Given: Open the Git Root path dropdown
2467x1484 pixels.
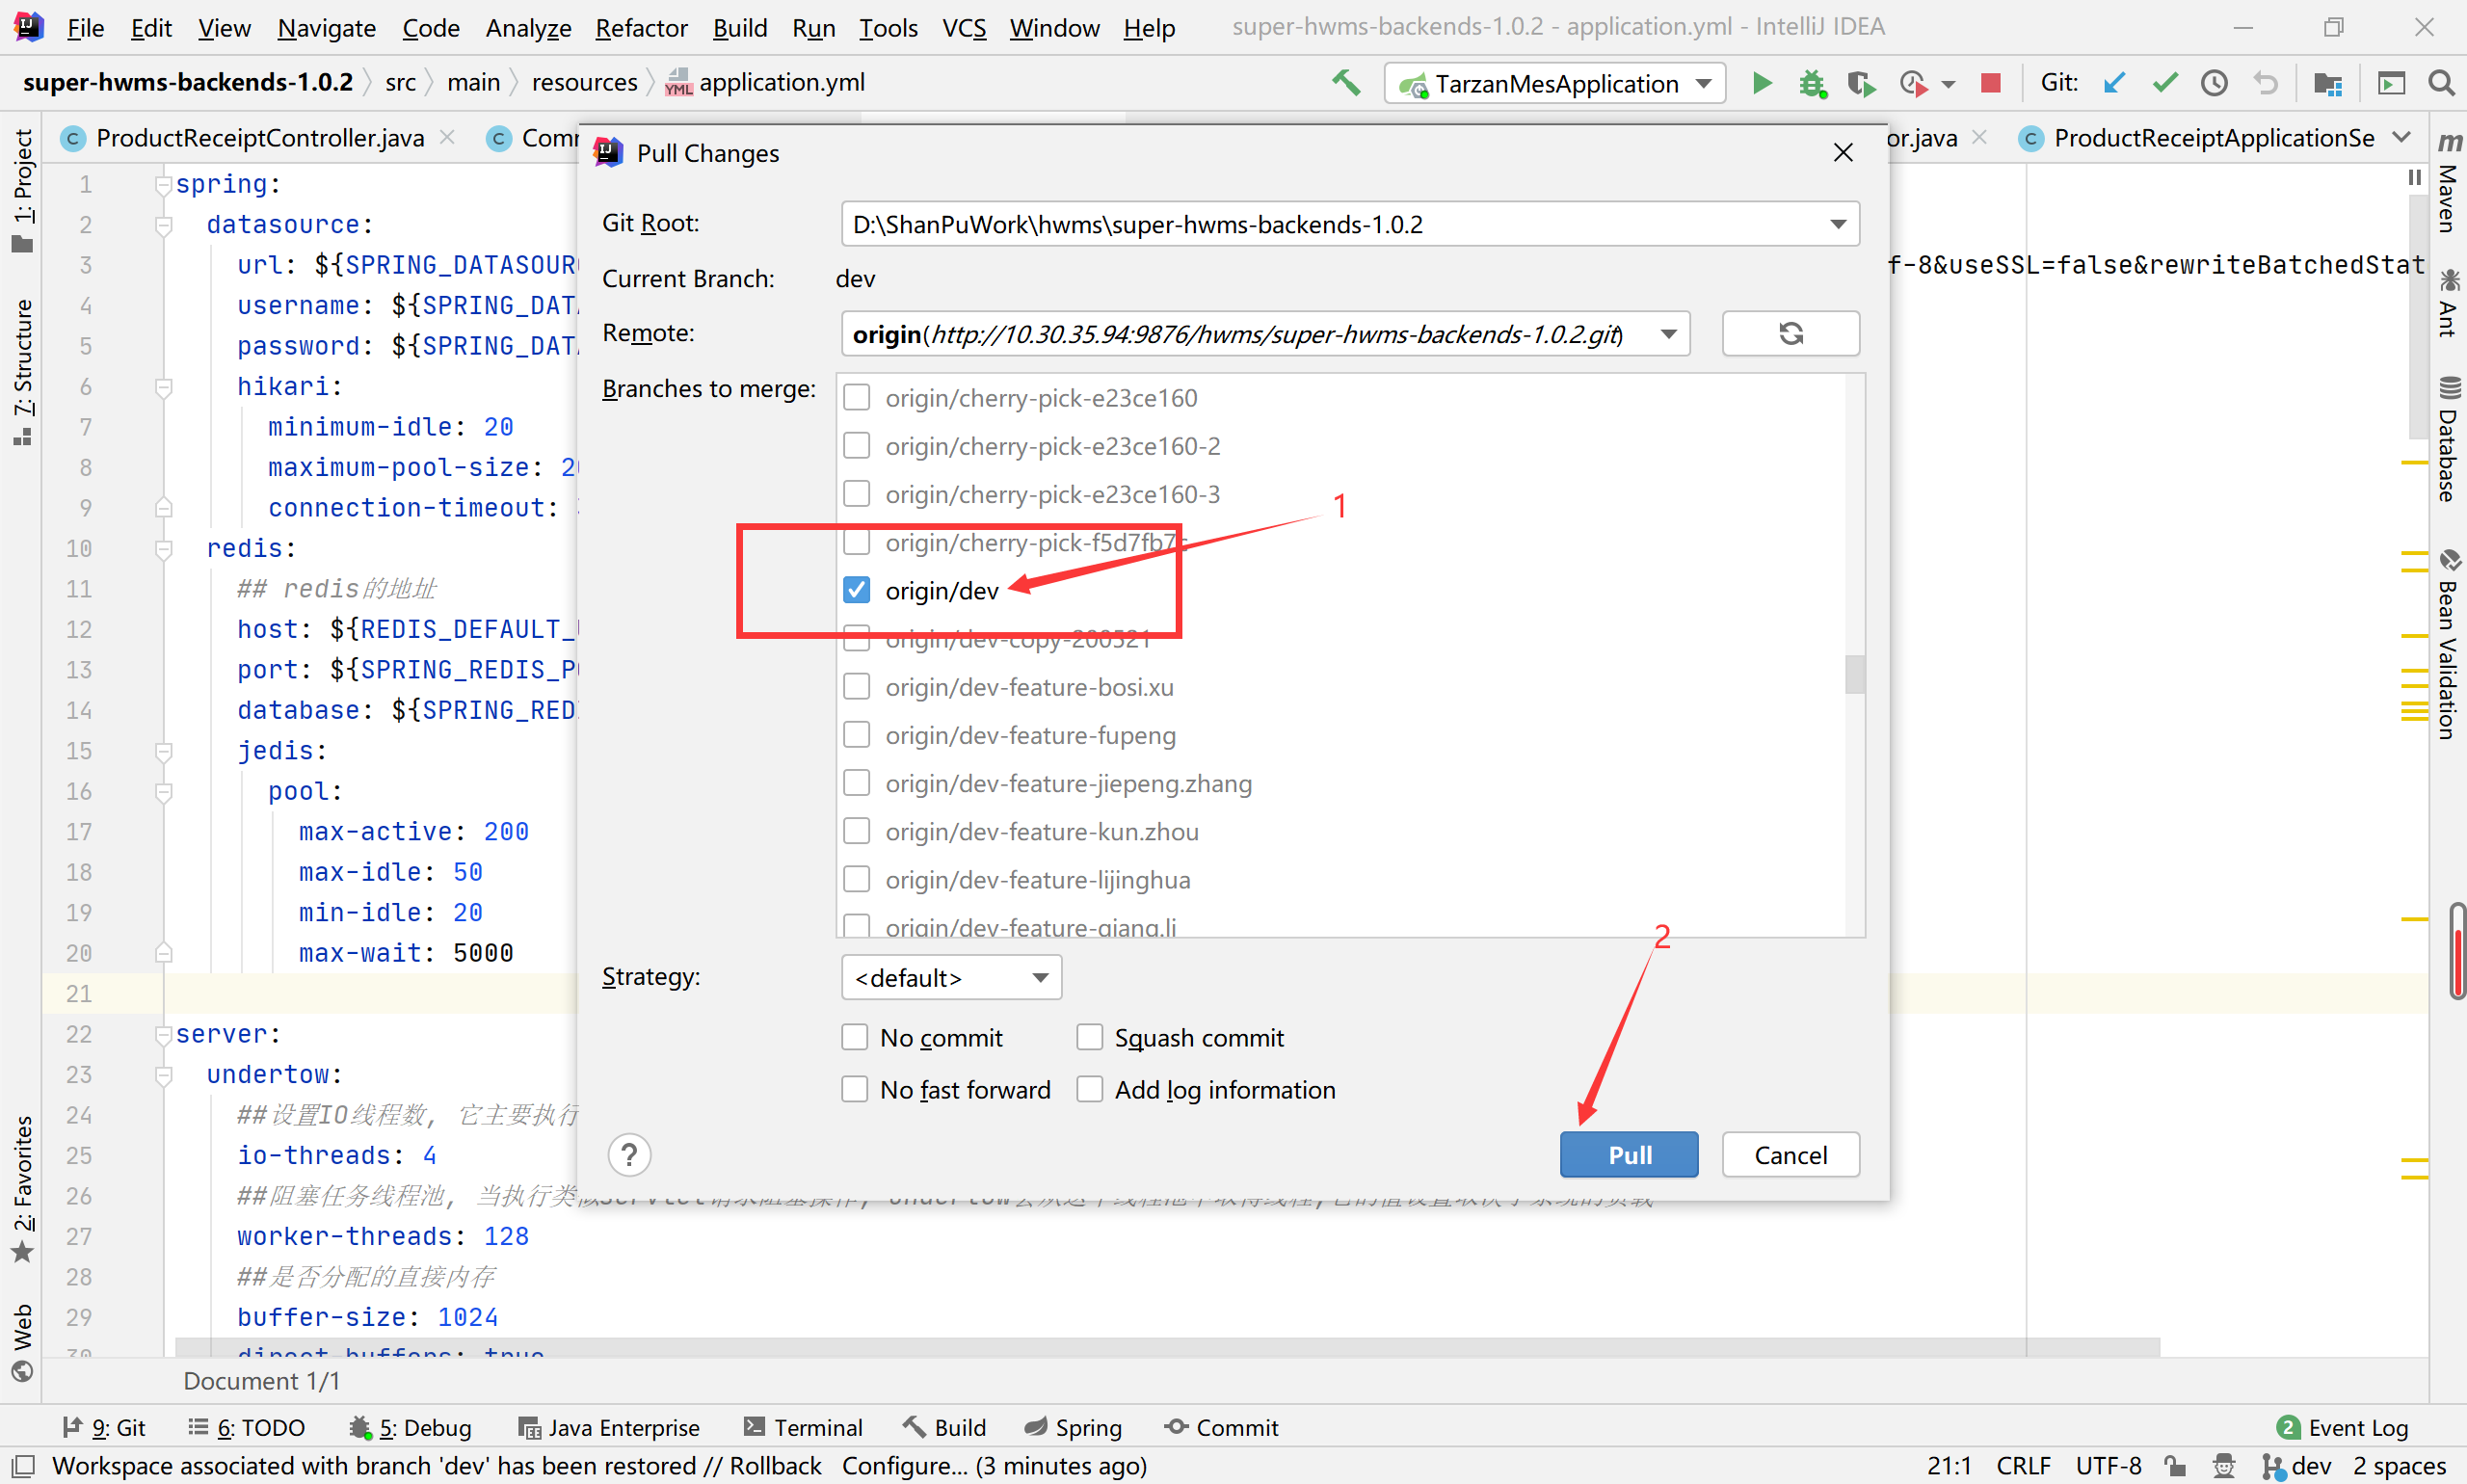Looking at the screenshot, I should 1837,224.
